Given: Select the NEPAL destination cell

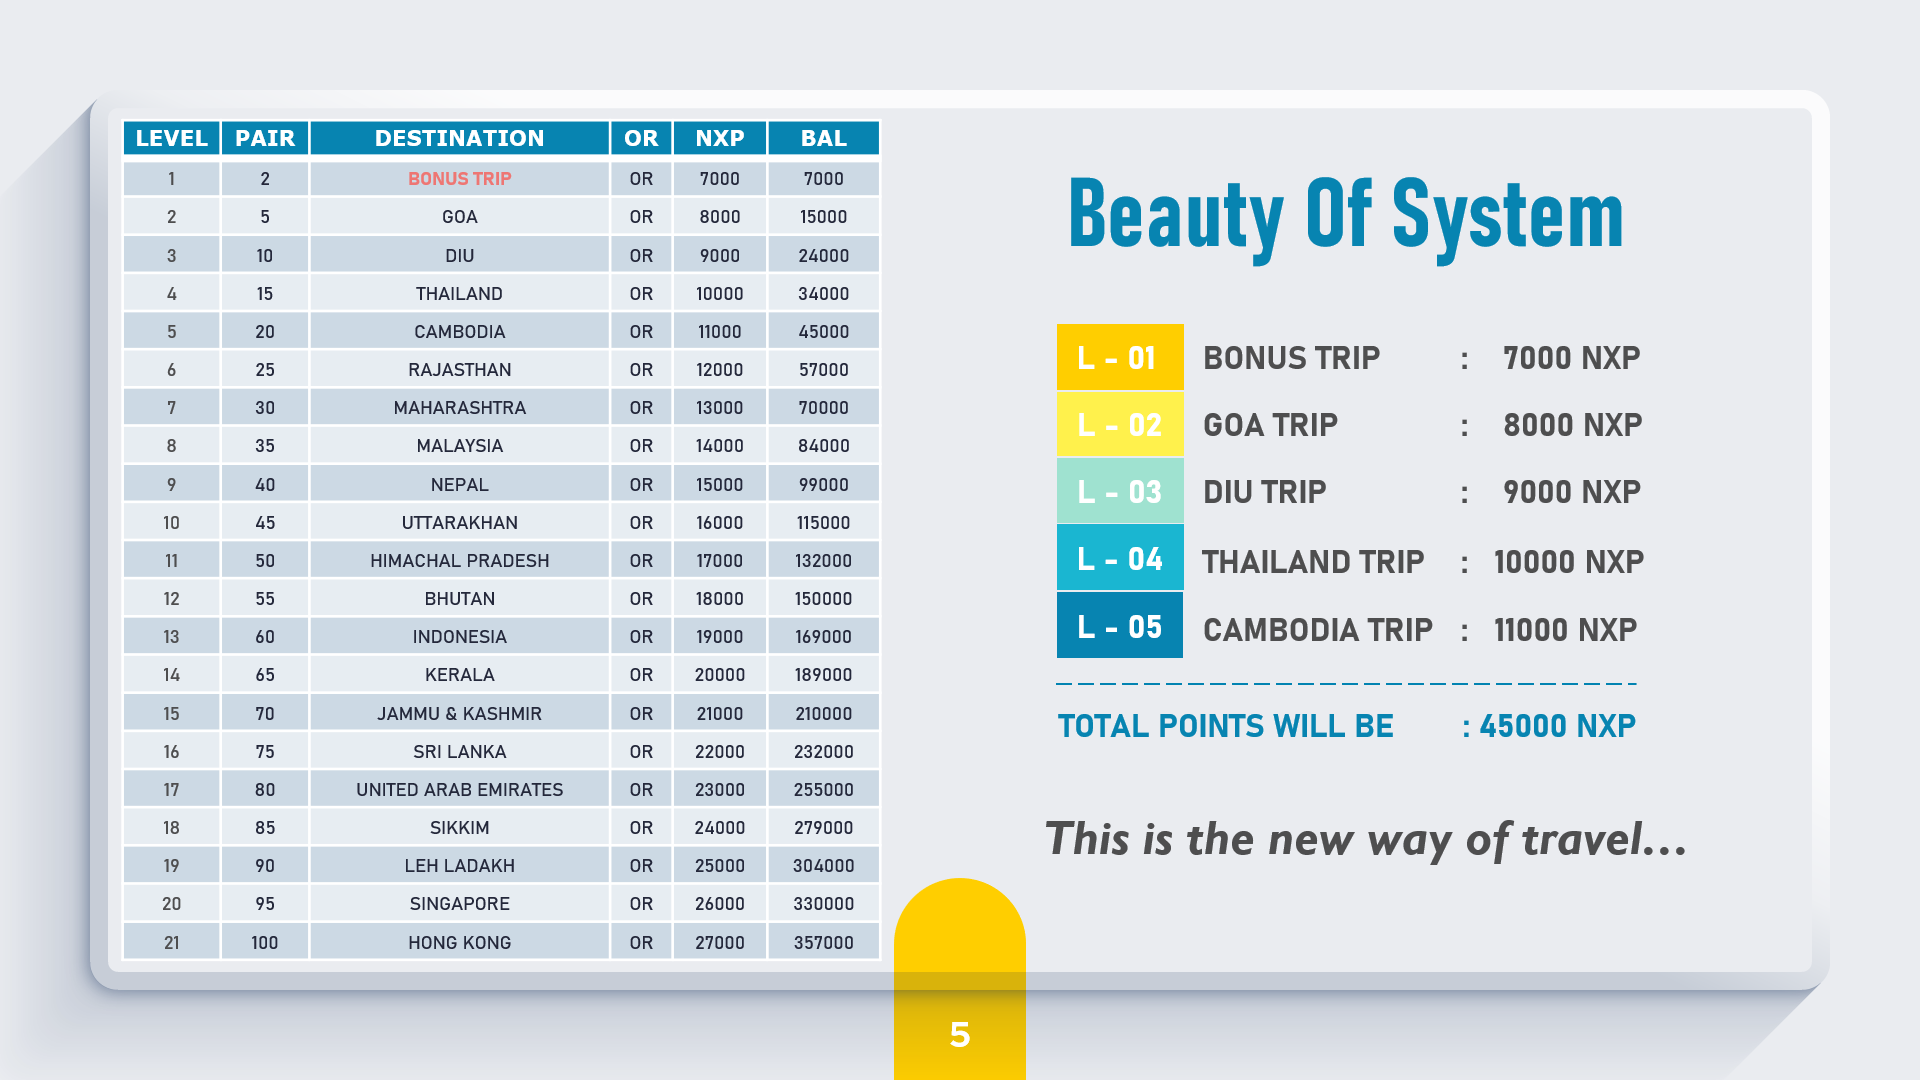Looking at the screenshot, I should (460, 485).
